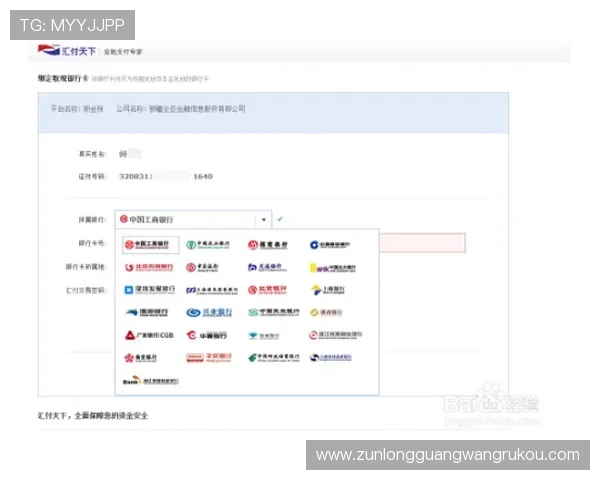Open company name link 新疆金旺金融信息服务有限公司
Screen dimensions: 600x480
[x=197, y=109]
